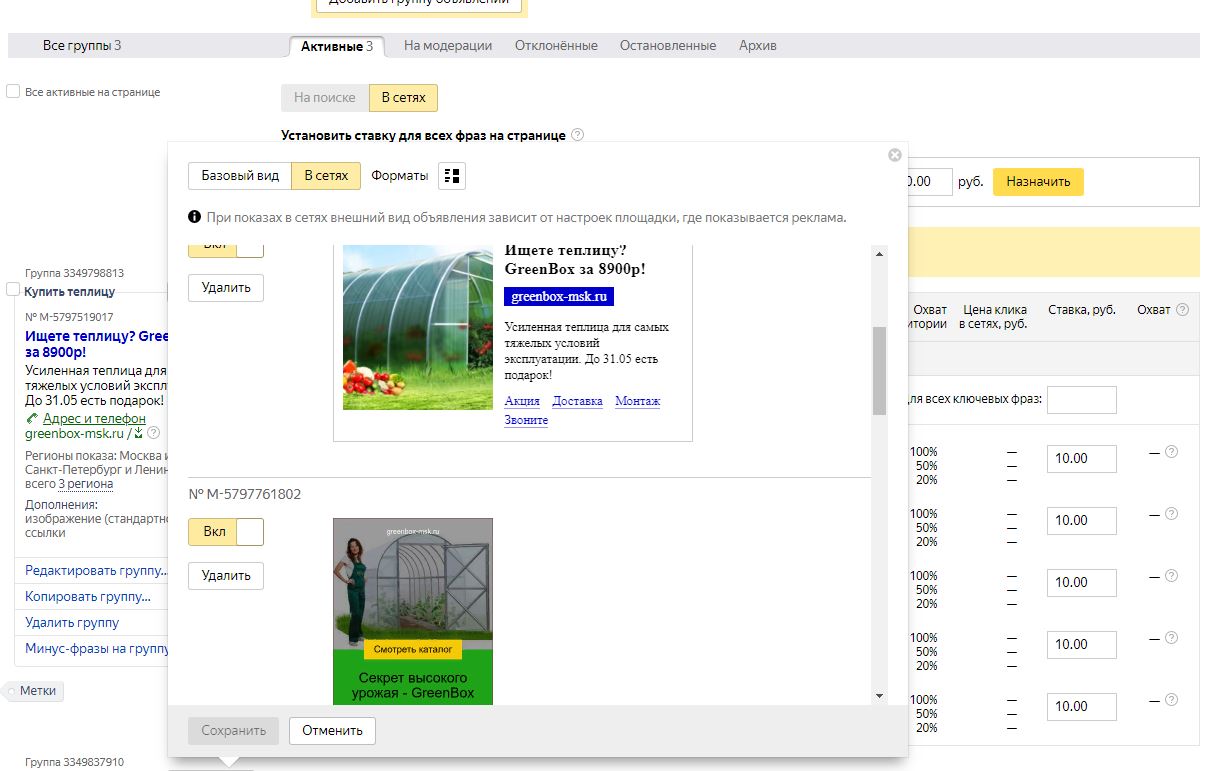
Task: Open the 'Архив' tab
Action: click(x=758, y=46)
